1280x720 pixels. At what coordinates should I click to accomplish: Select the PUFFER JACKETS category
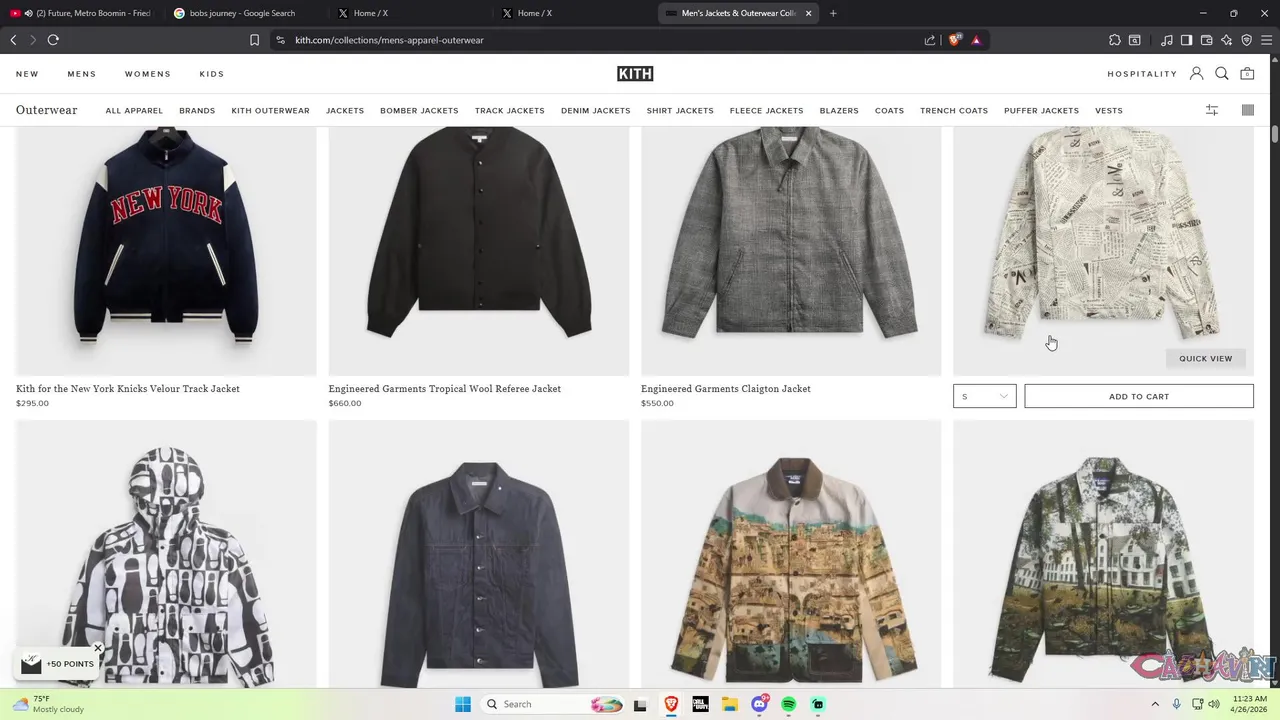click(1041, 110)
